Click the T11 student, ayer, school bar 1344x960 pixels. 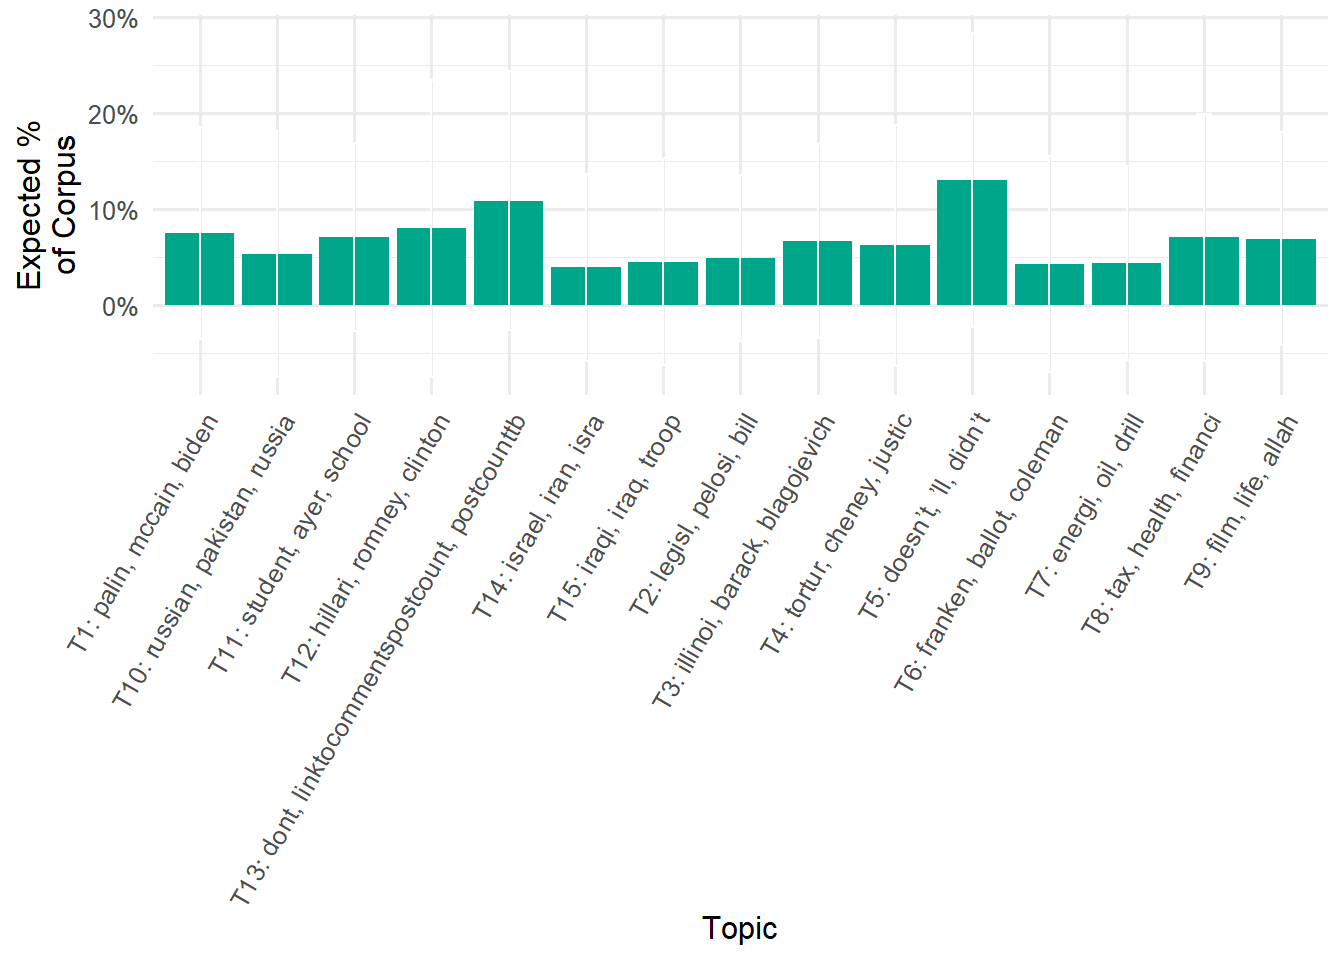pos(354,271)
